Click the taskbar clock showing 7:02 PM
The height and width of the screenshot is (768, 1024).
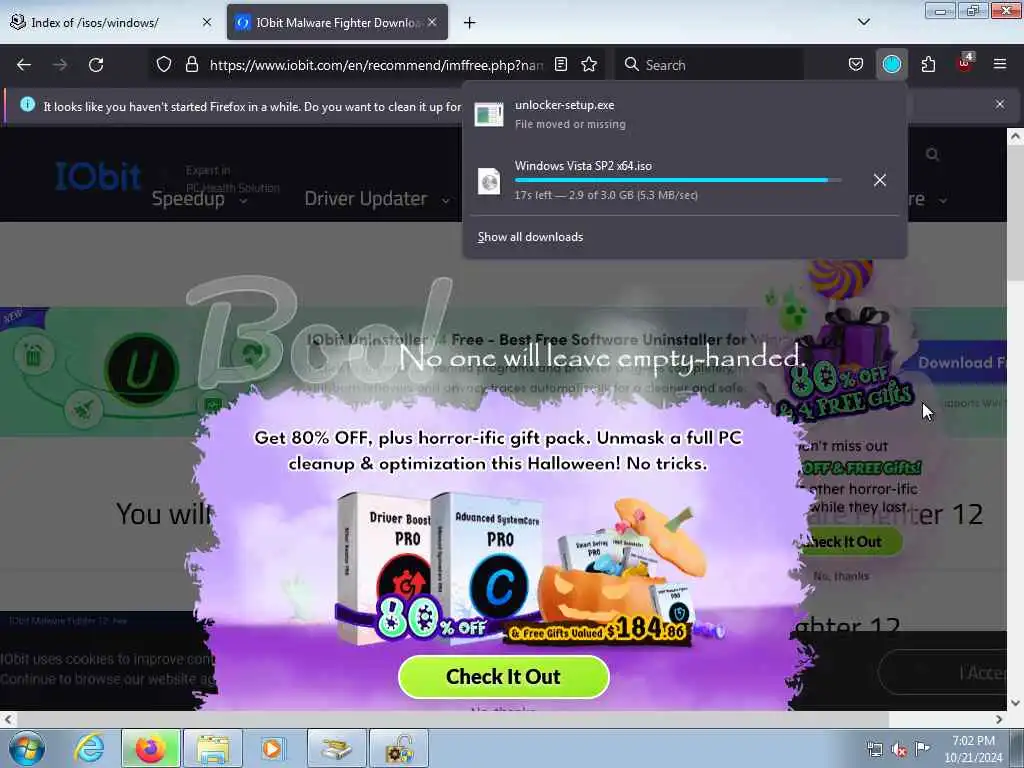973,749
